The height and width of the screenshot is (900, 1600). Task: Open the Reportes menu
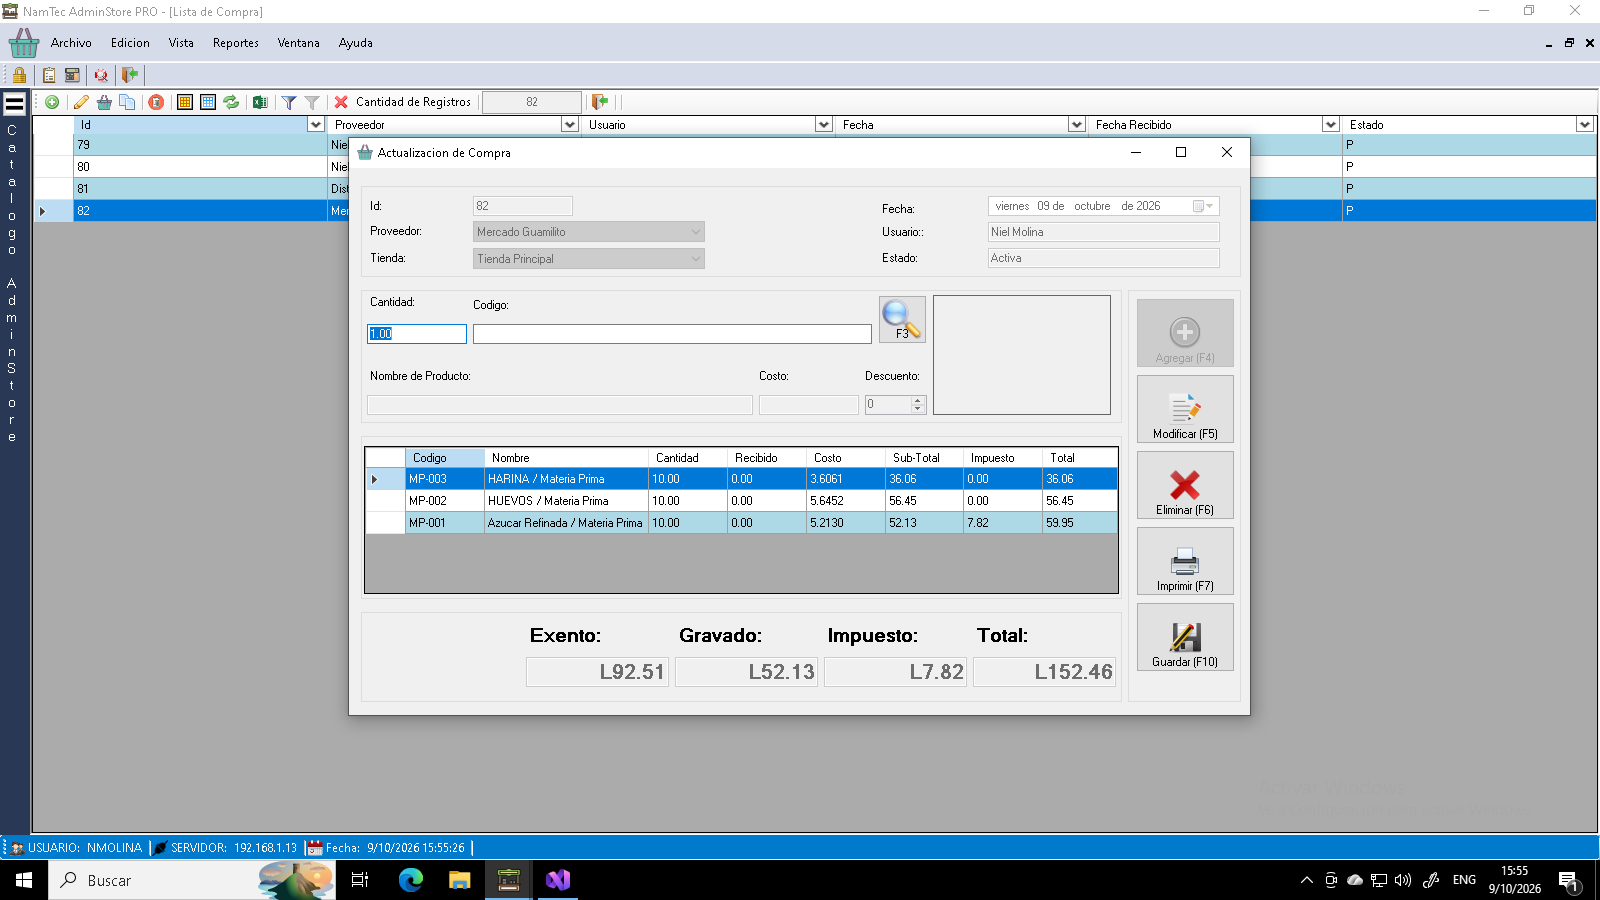[236, 43]
